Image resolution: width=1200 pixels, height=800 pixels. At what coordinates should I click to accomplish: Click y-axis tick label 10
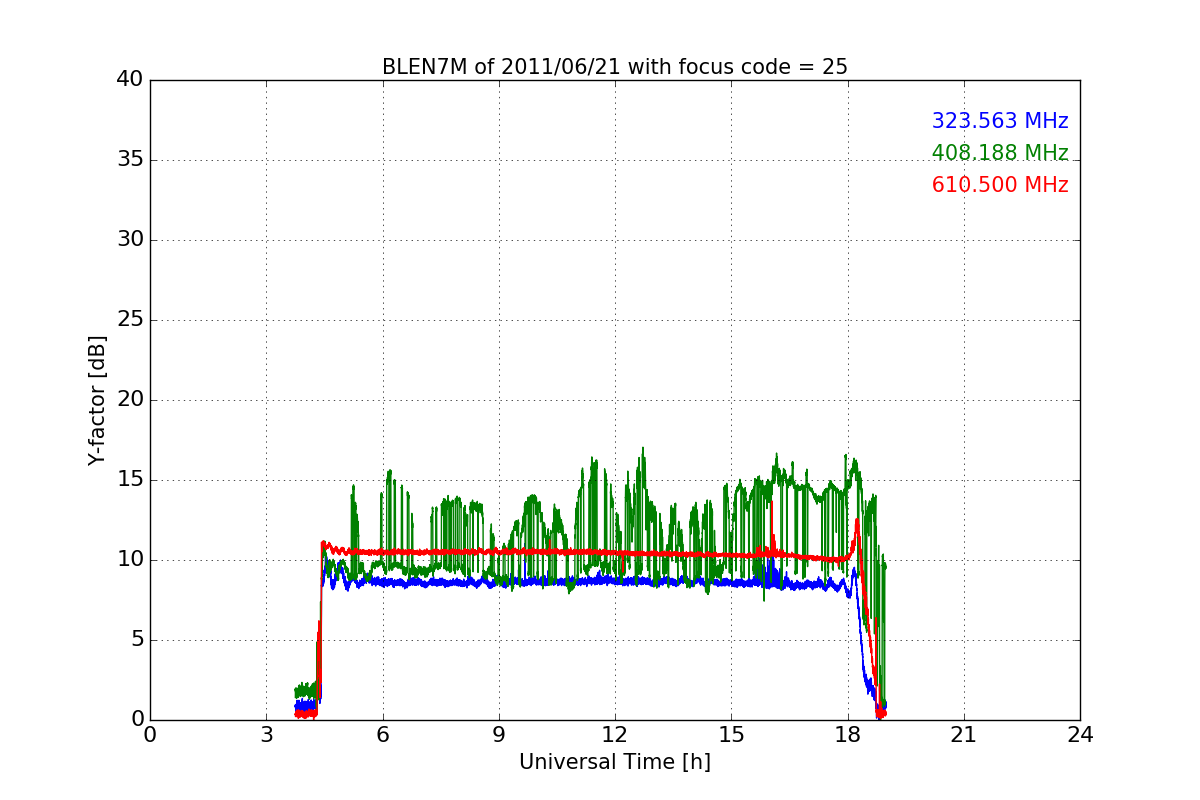[x=130, y=560]
